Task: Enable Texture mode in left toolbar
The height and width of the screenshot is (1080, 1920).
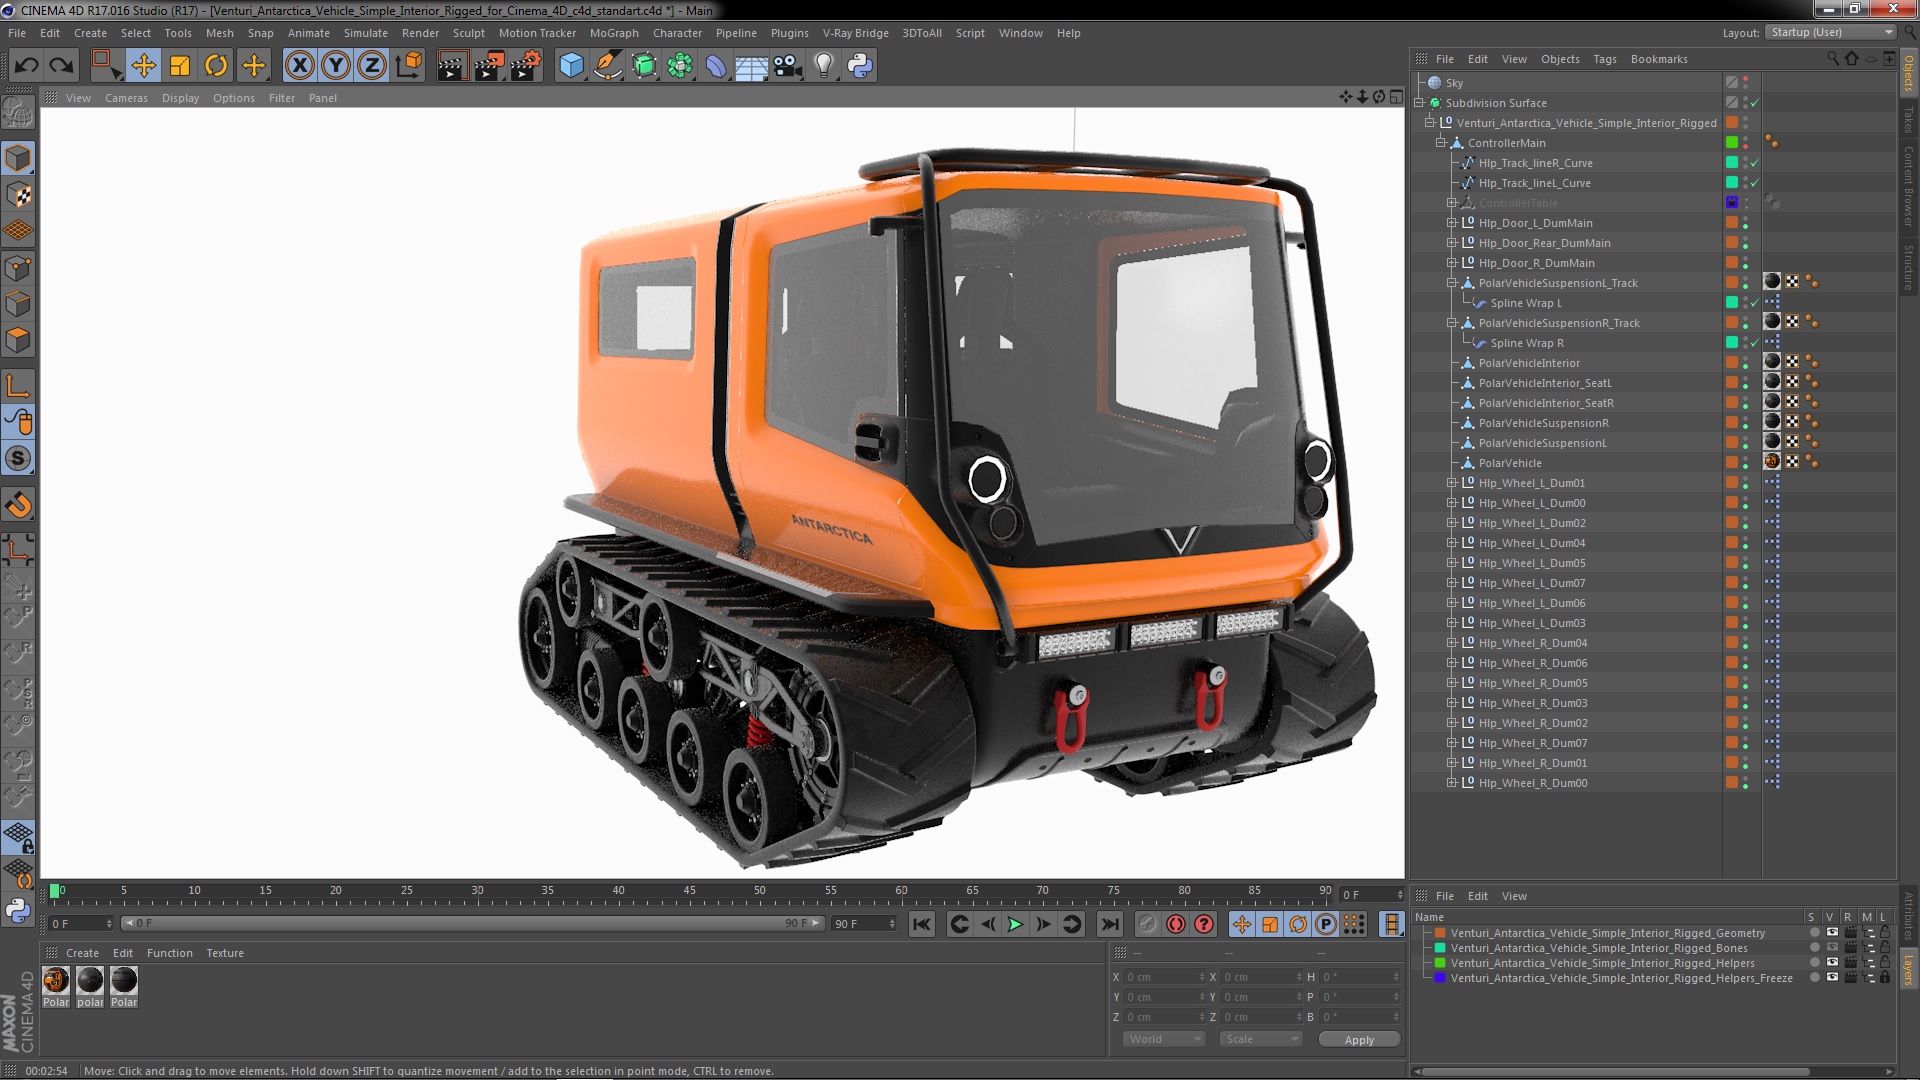Action: (x=18, y=195)
